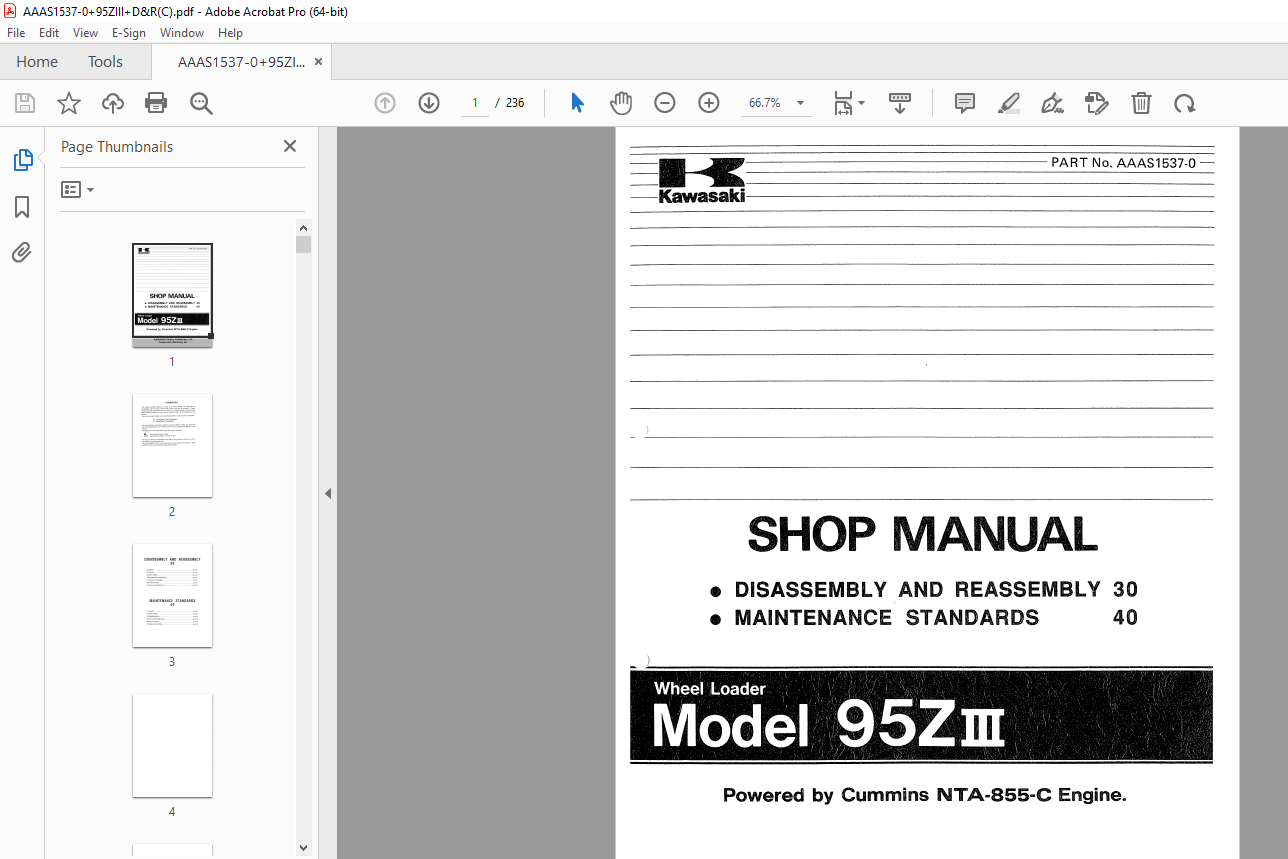Switch to the Home tab
The width and height of the screenshot is (1288, 859).
(37, 62)
